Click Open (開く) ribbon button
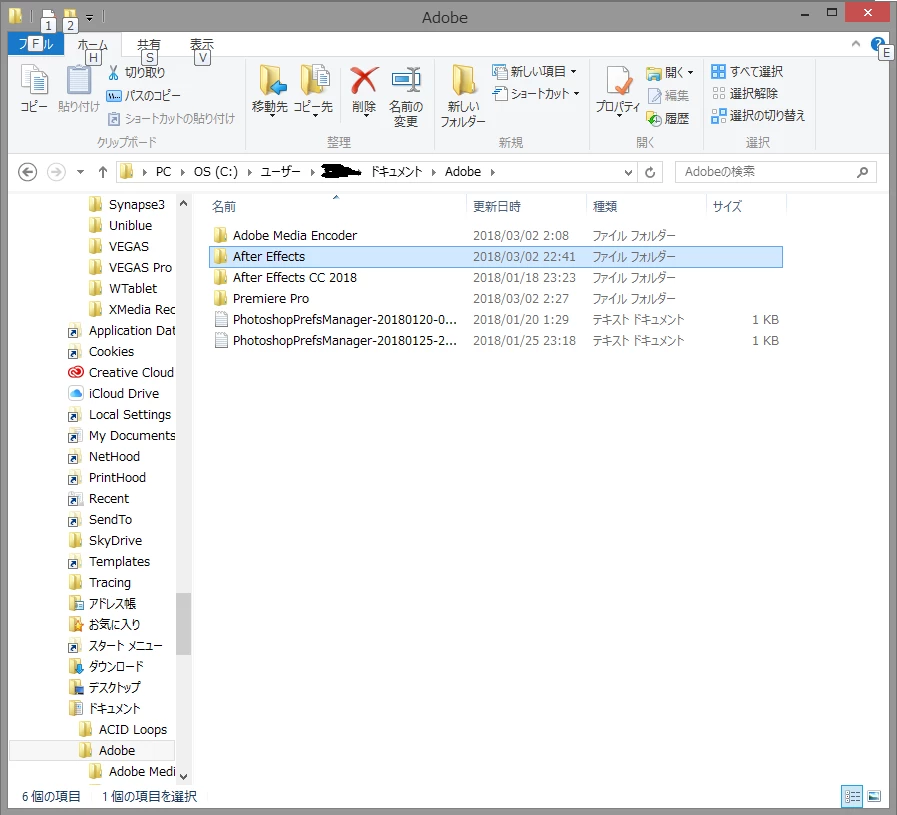The height and width of the screenshot is (815, 897). (669, 73)
